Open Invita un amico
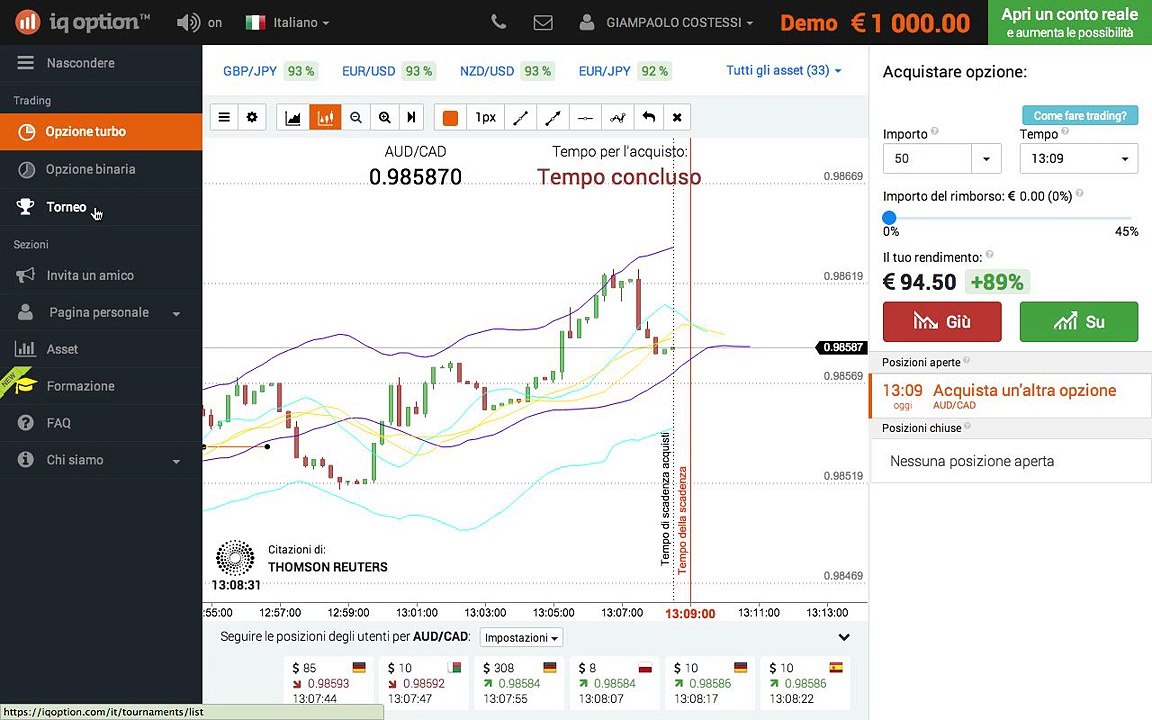 point(101,276)
